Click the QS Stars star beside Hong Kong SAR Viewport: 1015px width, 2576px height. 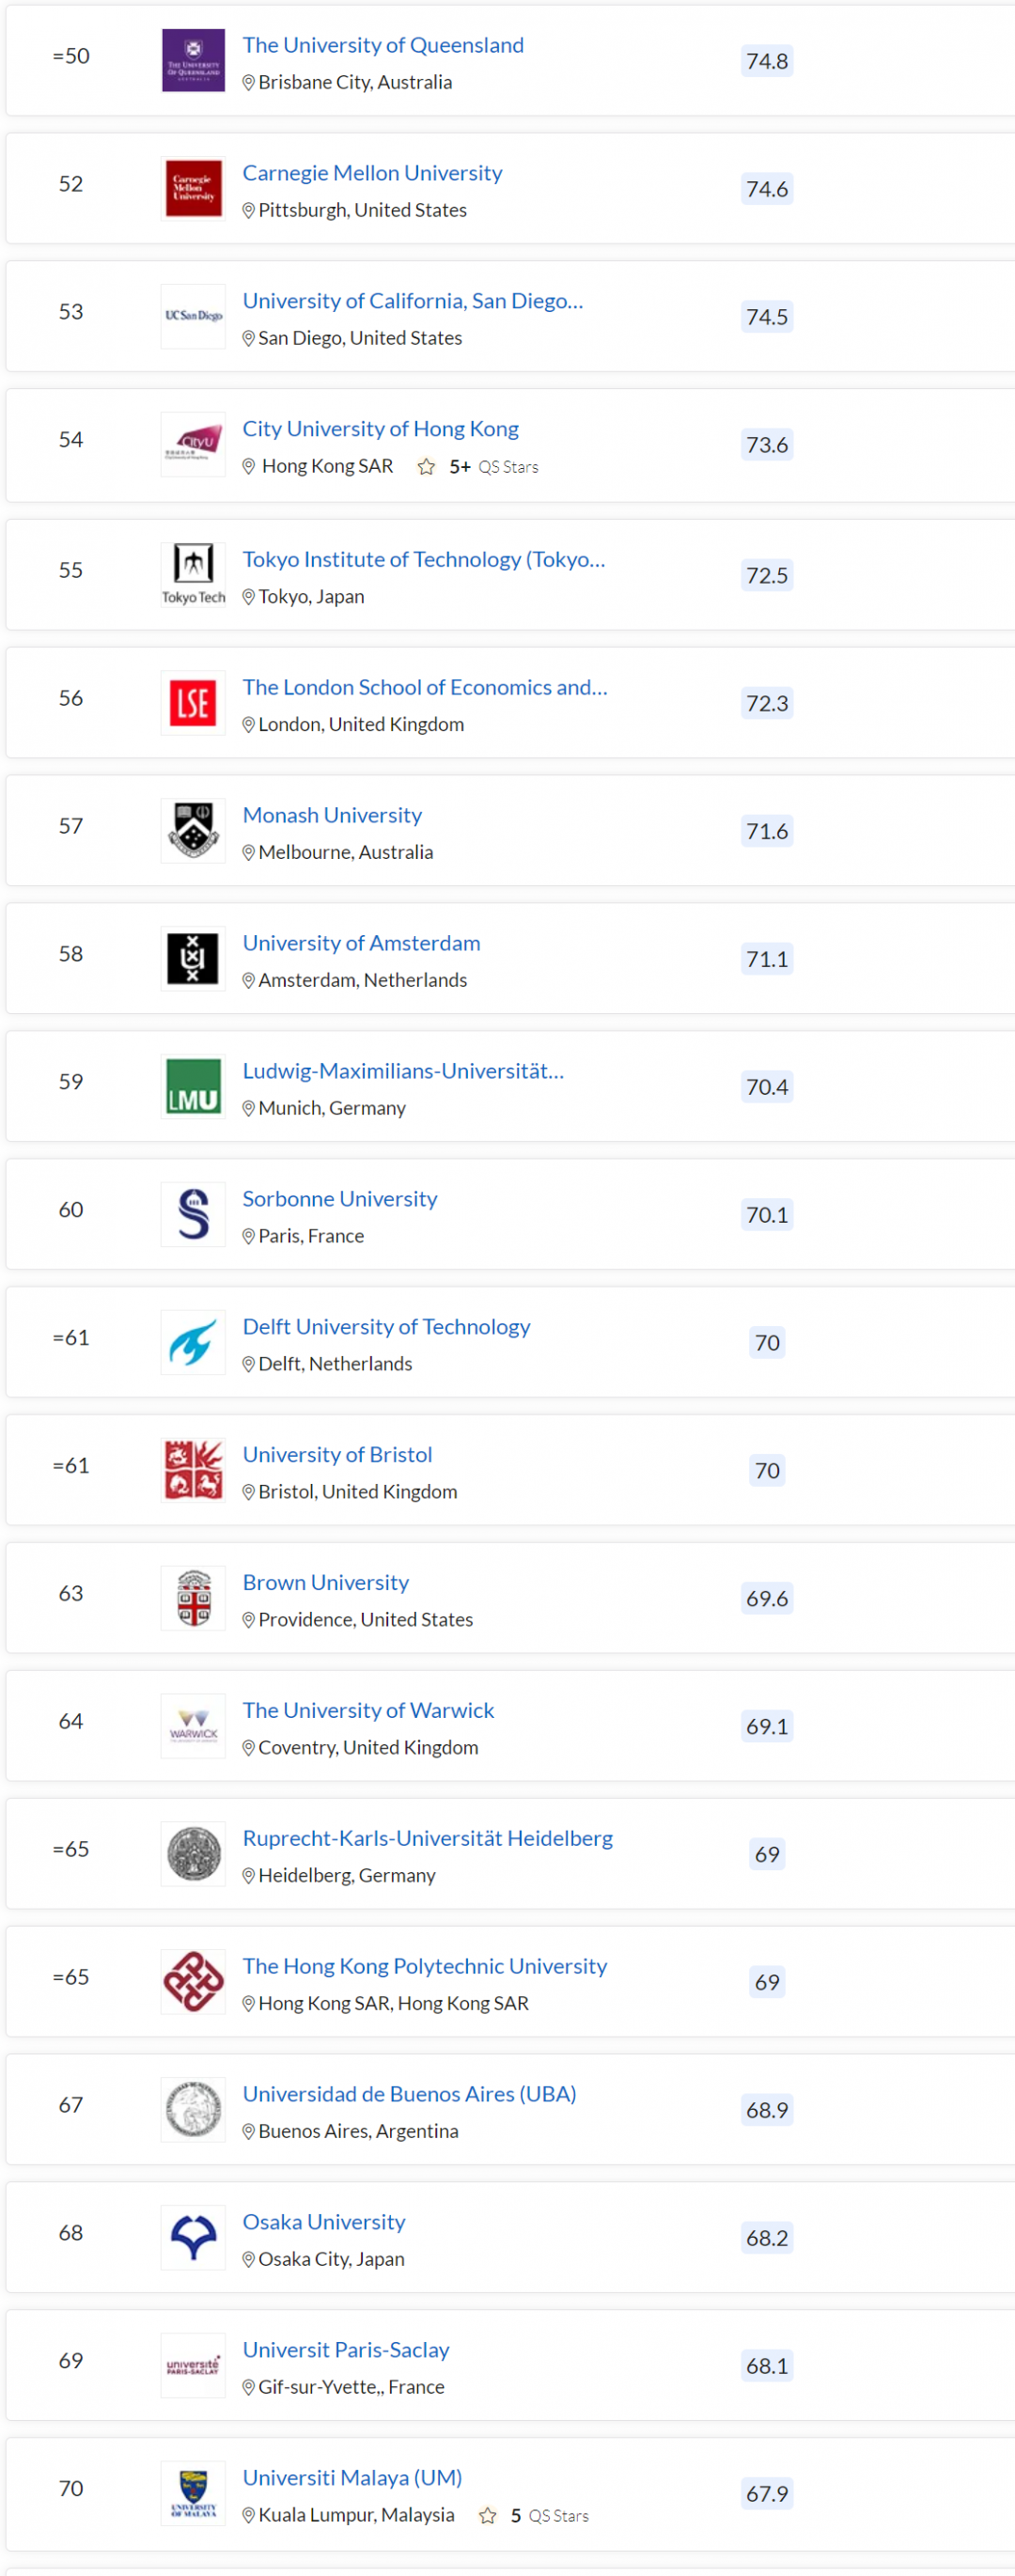point(426,467)
